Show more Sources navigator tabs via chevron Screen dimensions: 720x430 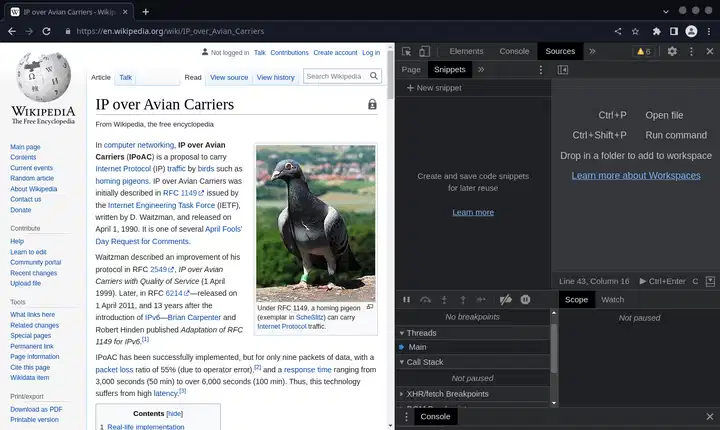coord(481,69)
